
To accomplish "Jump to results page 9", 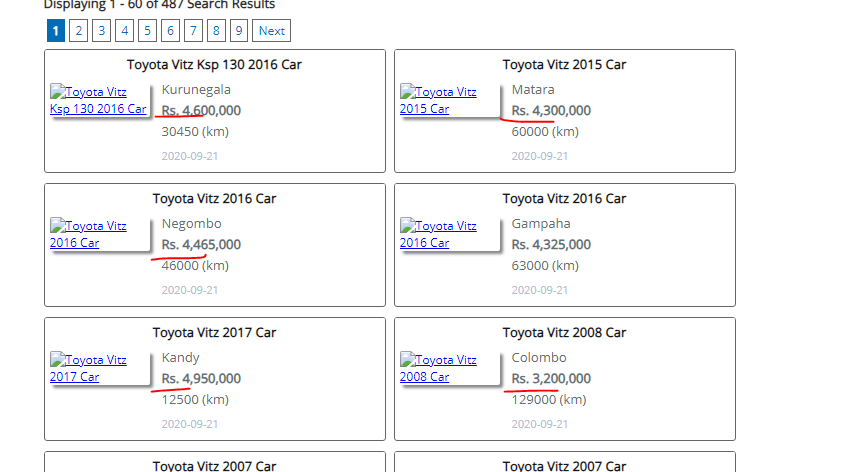I will click(x=239, y=30).
